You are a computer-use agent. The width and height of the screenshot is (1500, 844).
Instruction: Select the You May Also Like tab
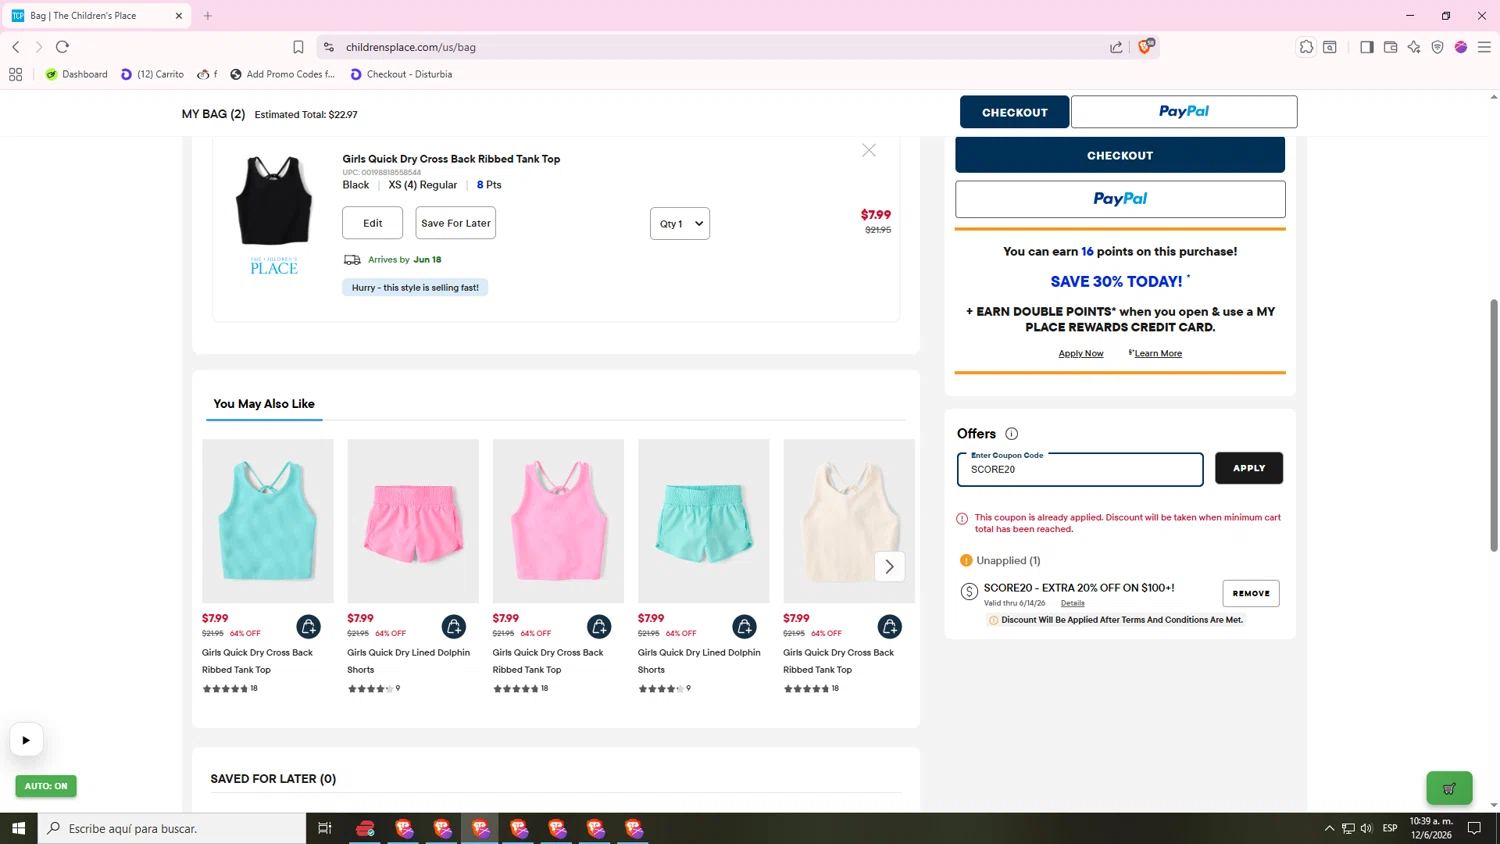pos(264,404)
